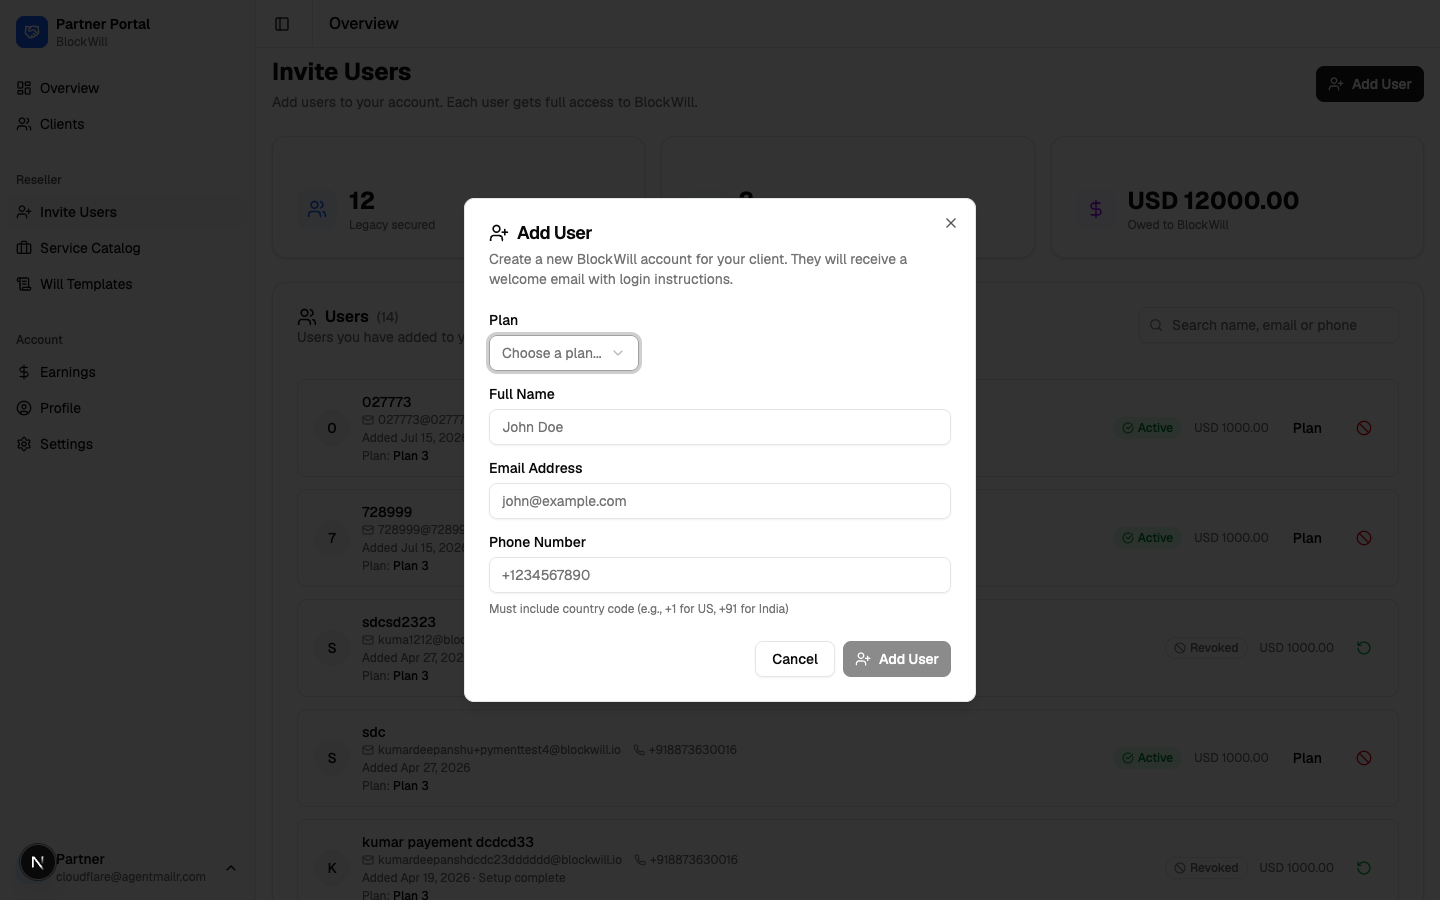Click the Legacy secured users icon
The height and width of the screenshot is (900, 1440).
(317, 209)
